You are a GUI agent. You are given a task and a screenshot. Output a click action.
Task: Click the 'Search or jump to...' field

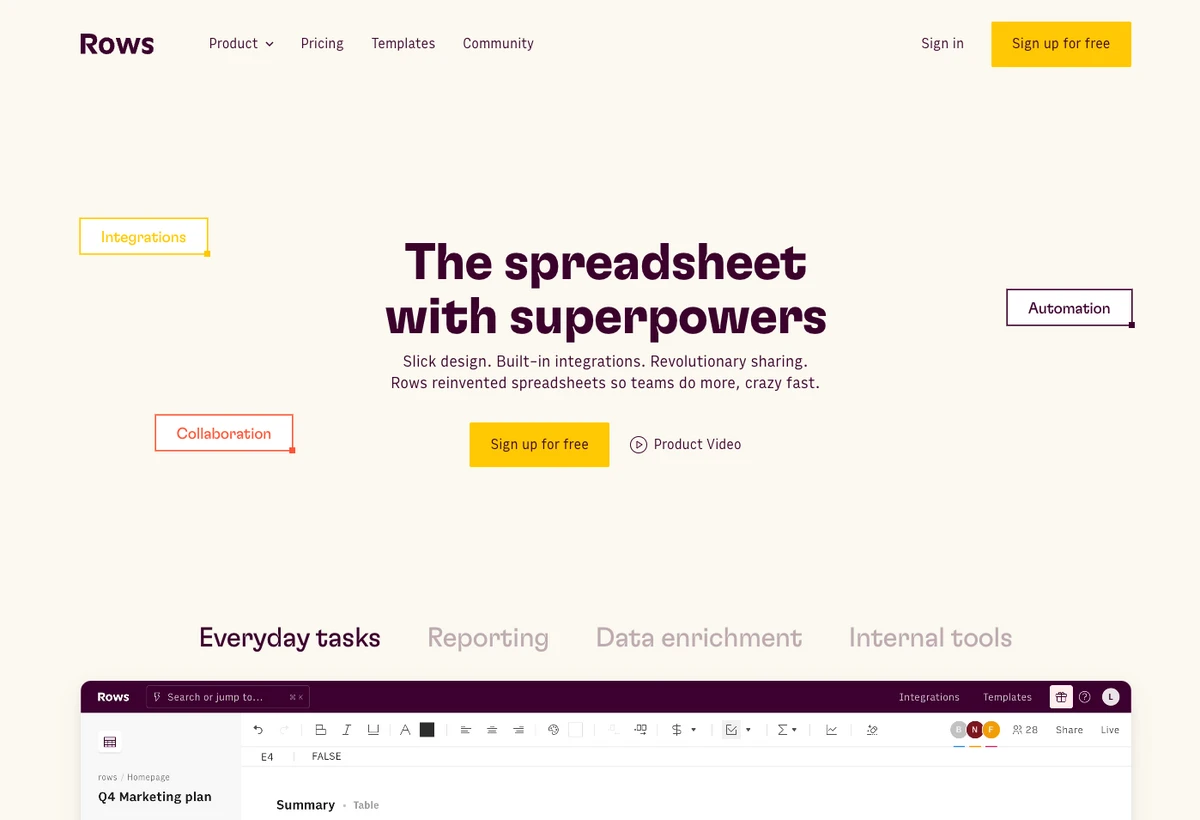coord(228,697)
